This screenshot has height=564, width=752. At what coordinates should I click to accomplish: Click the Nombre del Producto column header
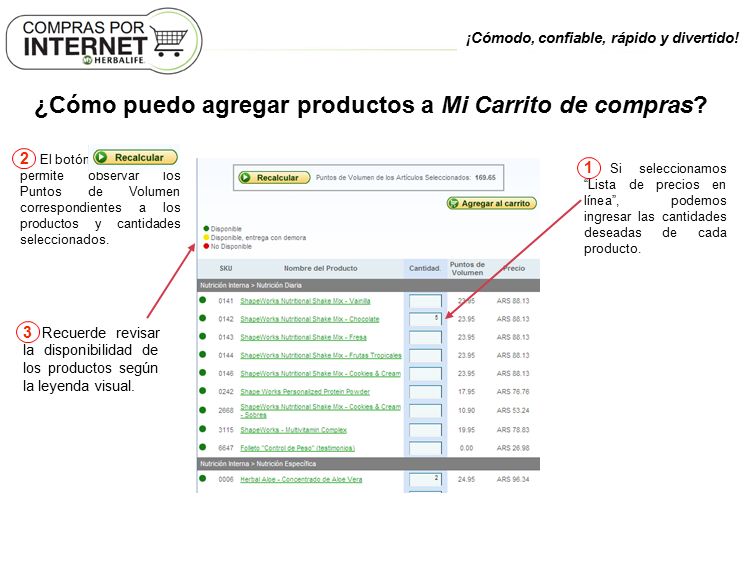(x=320, y=268)
